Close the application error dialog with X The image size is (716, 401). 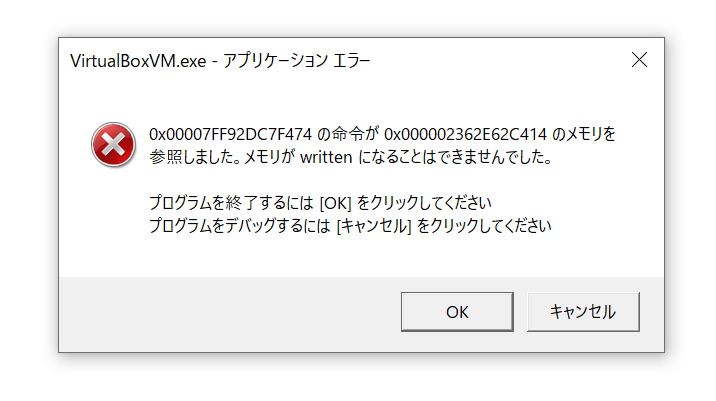tap(639, 60)
